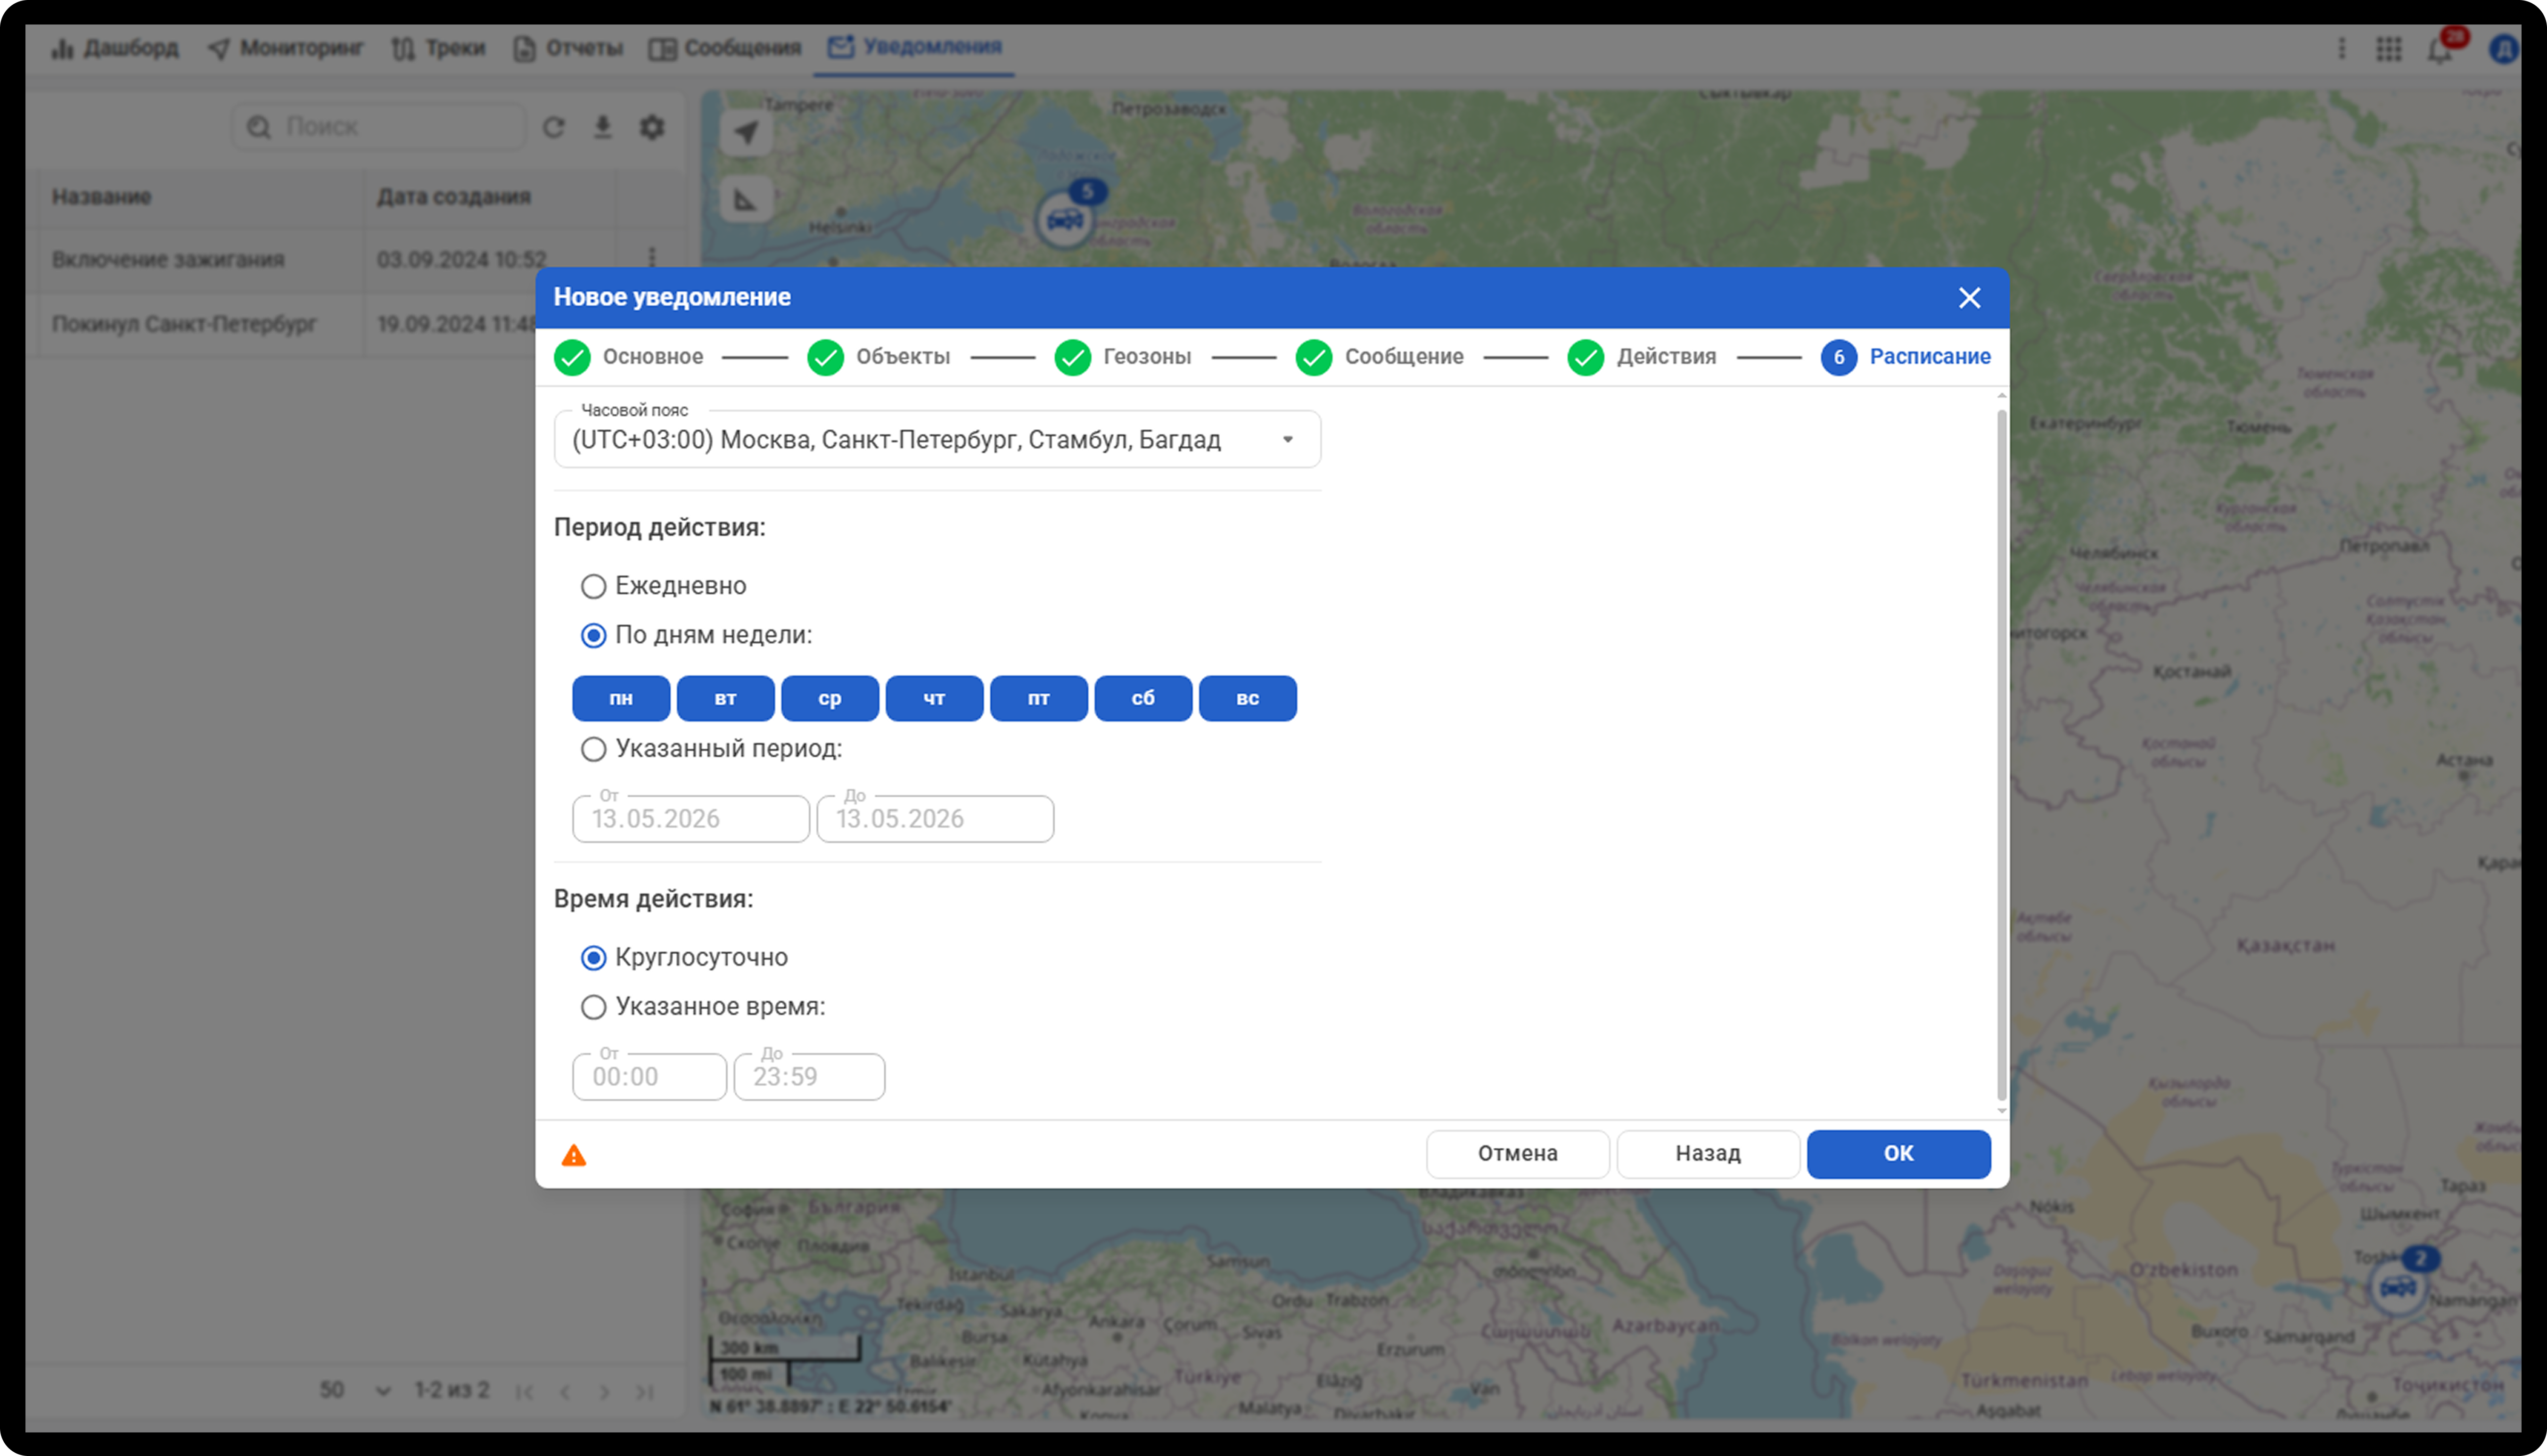
Task: Jump to the last page arrow
Action: tap(645, 1391)
